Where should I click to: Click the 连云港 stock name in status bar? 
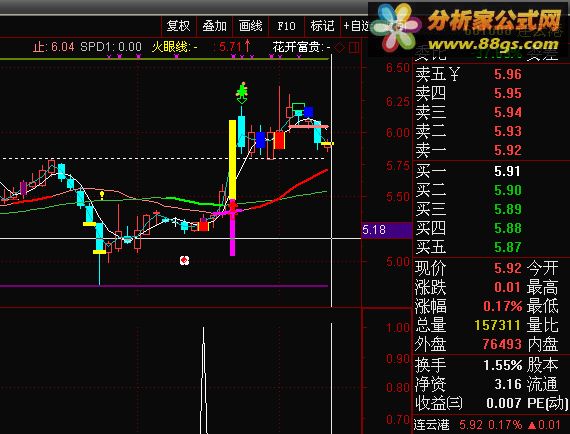(x=432, y=425)
